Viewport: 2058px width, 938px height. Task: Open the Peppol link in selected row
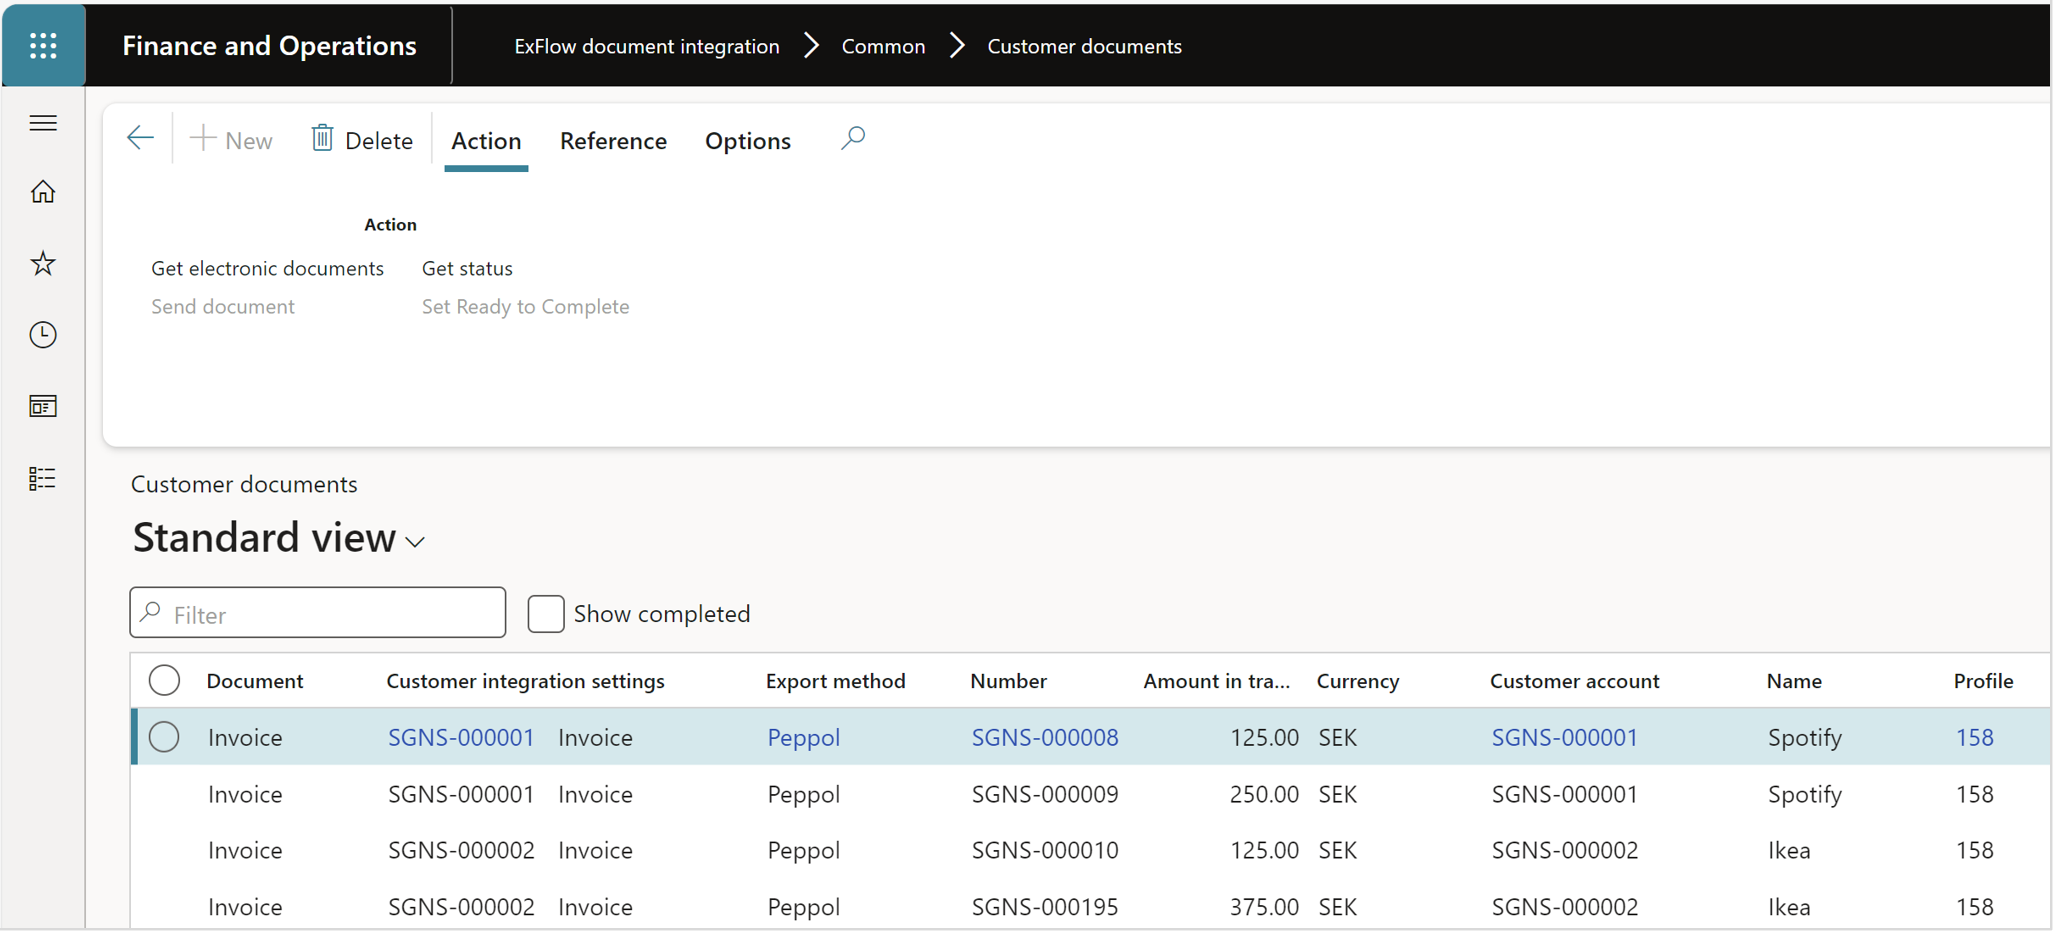[804, 738]
